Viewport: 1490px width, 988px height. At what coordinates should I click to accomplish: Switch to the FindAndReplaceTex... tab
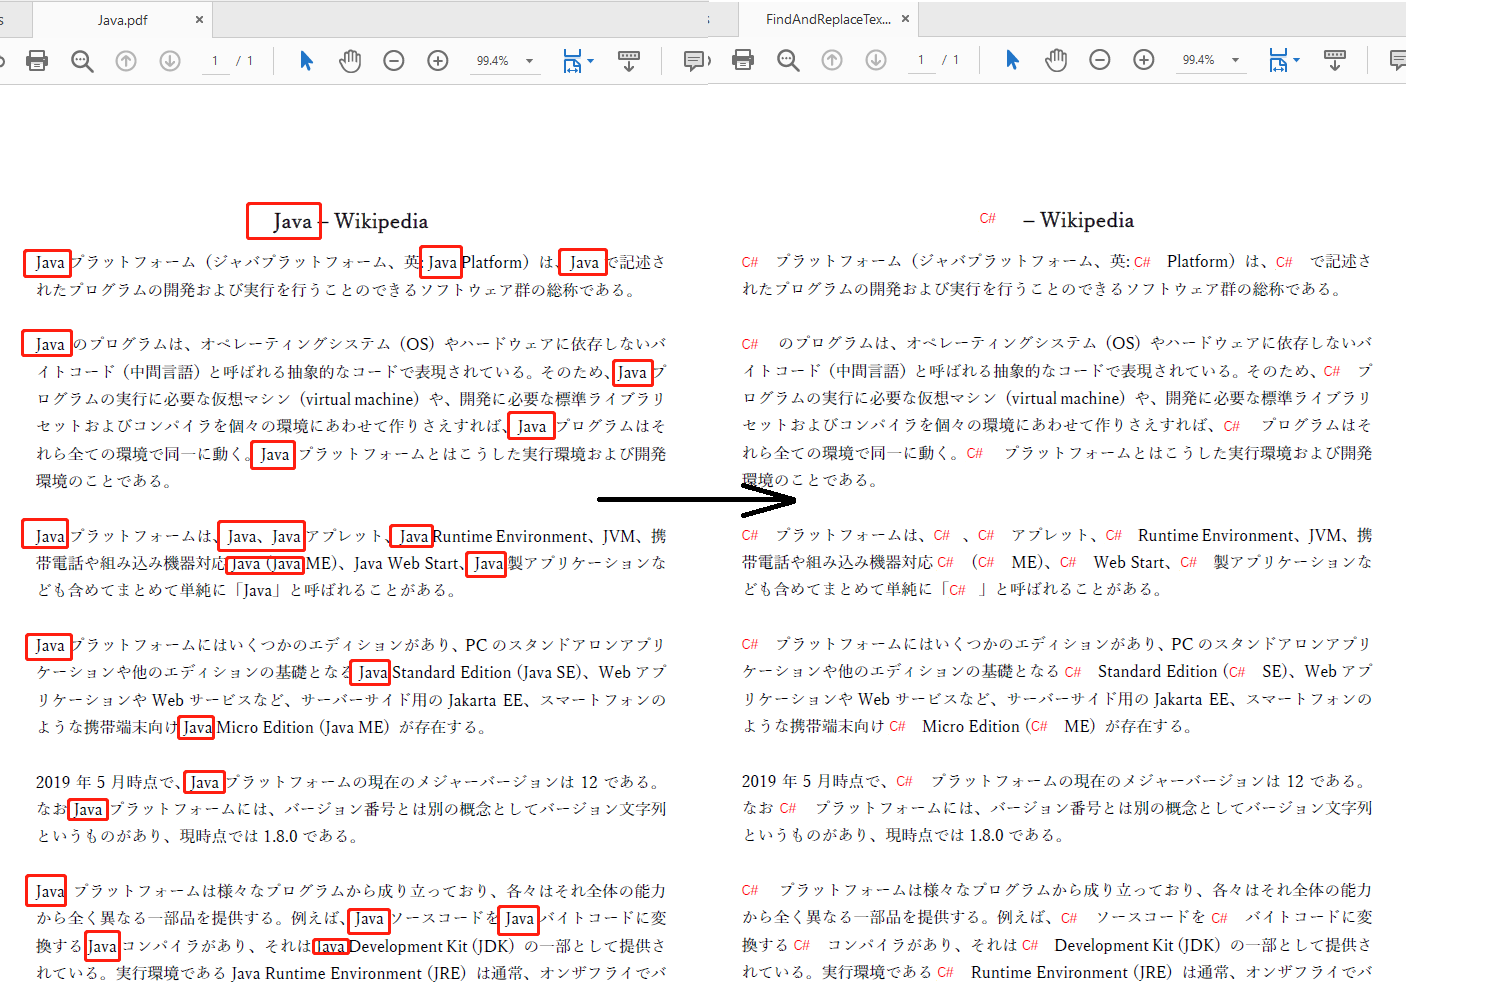click(827, 19)
